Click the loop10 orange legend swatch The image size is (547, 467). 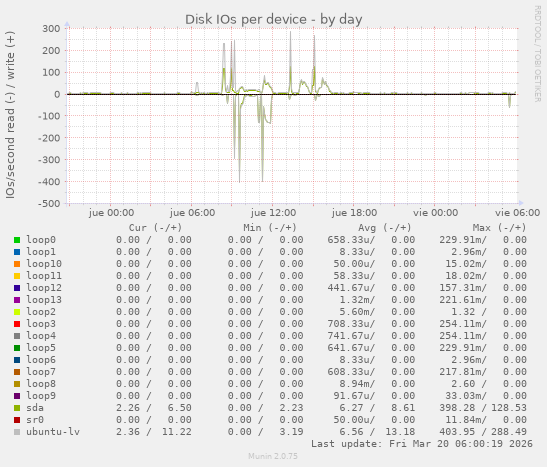[x=17, y=264]
